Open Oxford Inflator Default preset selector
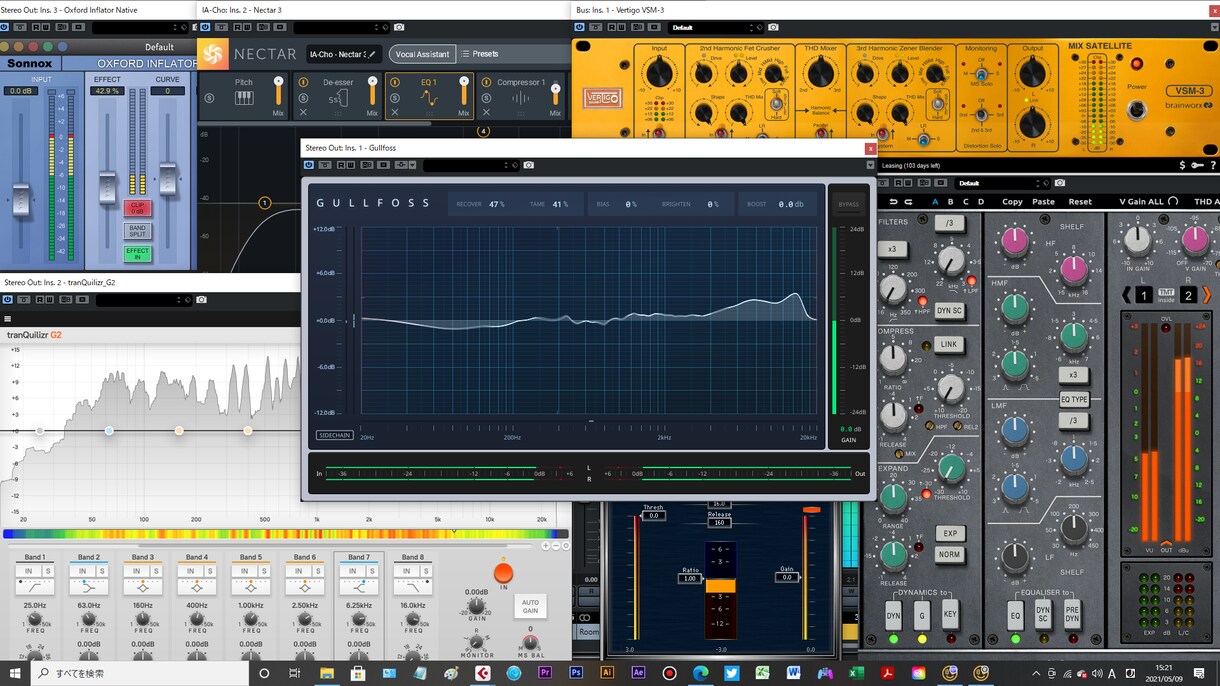The height and width of the screenshot is (686, 1220). tap(159, 47)
